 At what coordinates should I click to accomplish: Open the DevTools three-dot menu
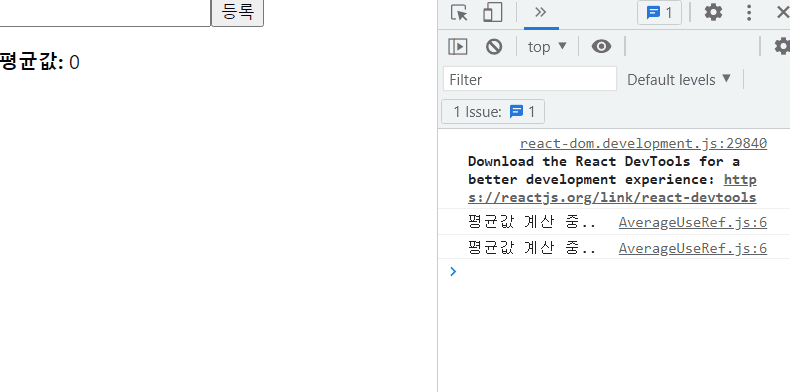tap(749, 12)
